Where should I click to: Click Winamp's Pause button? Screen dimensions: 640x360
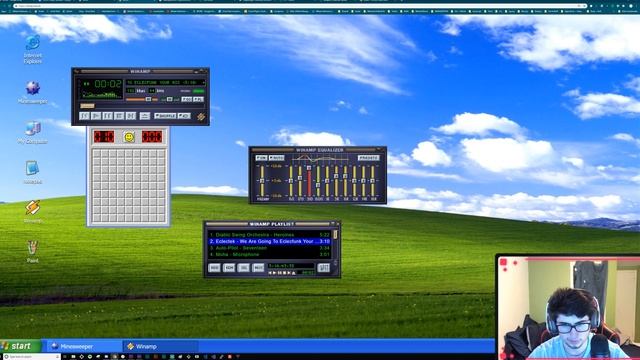click(107, 116)
